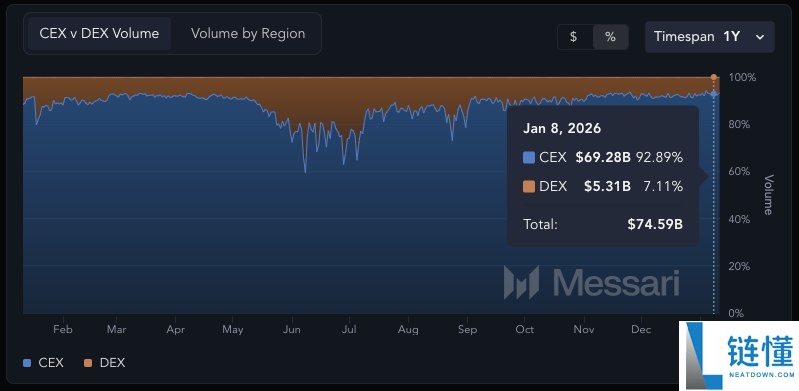799x391 pixels.
Task: Toggle the CEX legend series
Action: pyautogui.click(x=43, y=363)
